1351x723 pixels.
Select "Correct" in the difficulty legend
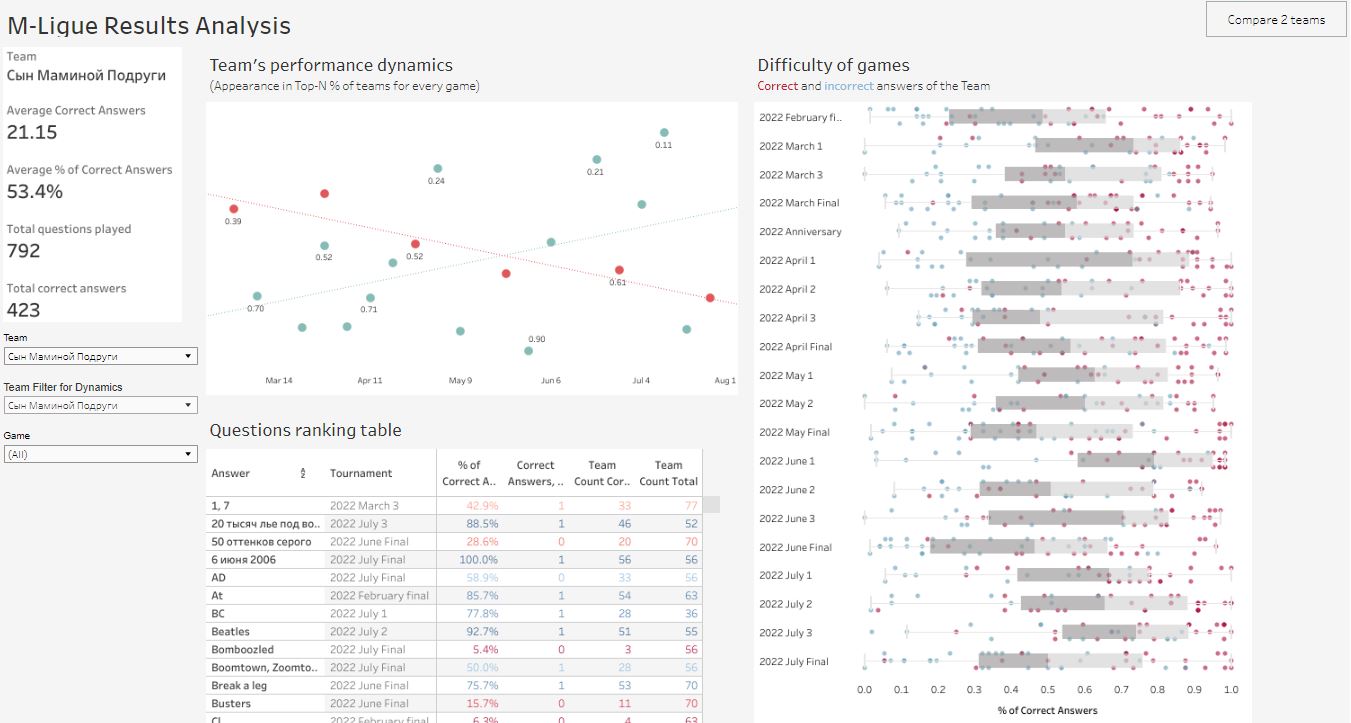pyautogui.click(x=775, y=85)
